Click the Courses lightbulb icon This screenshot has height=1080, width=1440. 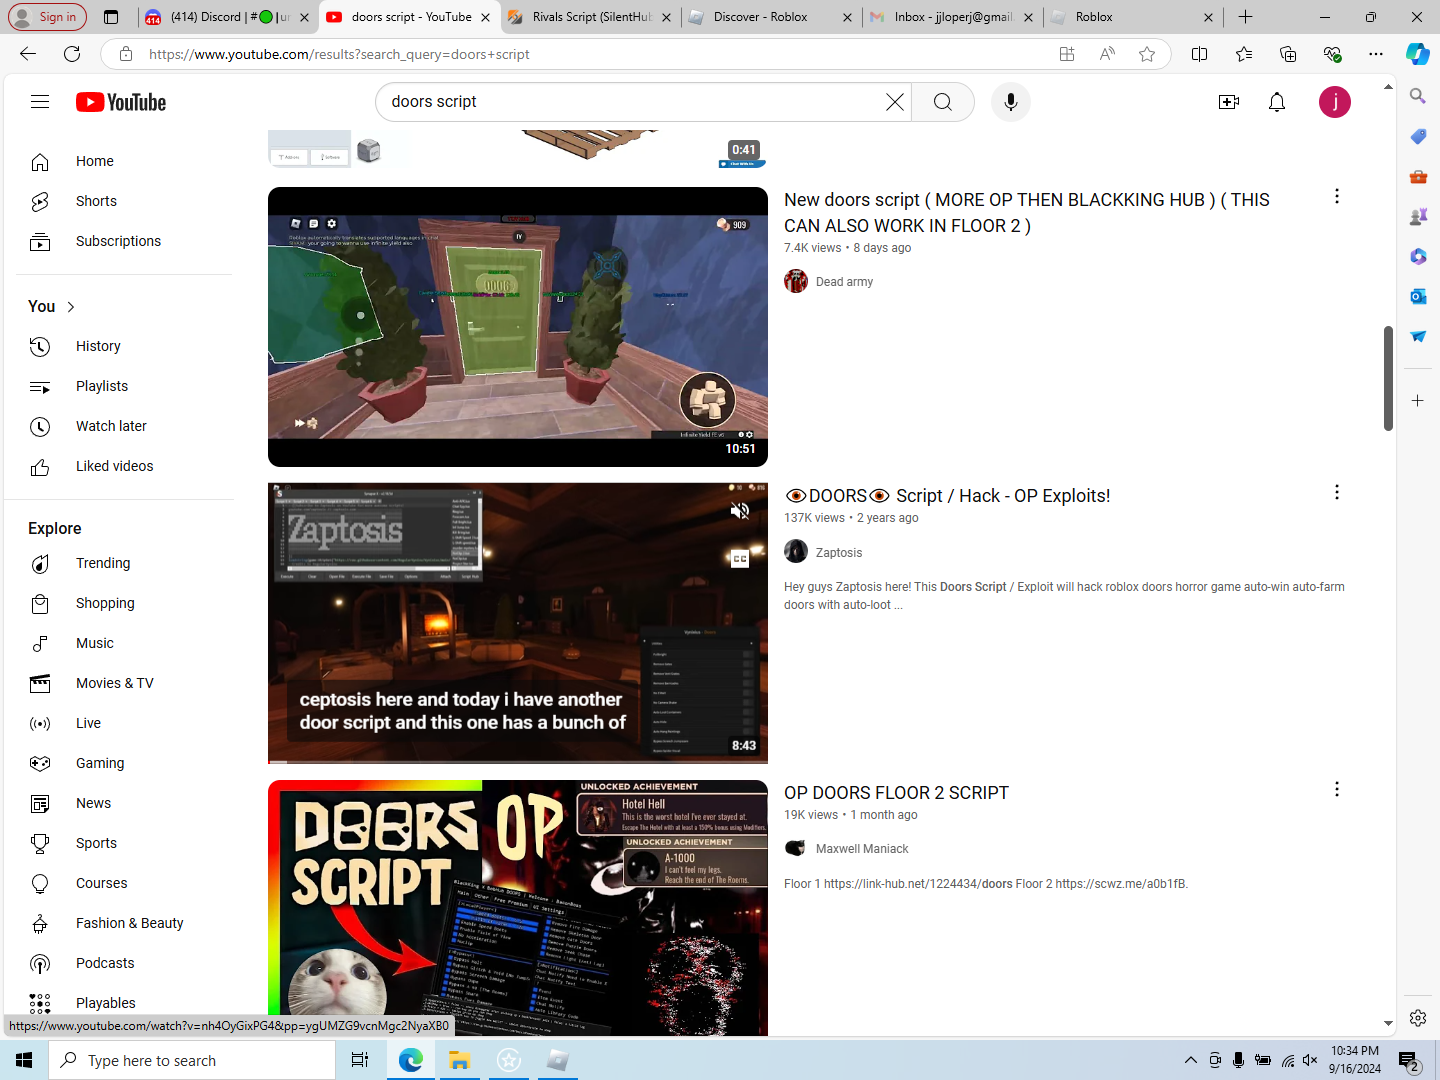pyautogui.click(x=40, y=883)
